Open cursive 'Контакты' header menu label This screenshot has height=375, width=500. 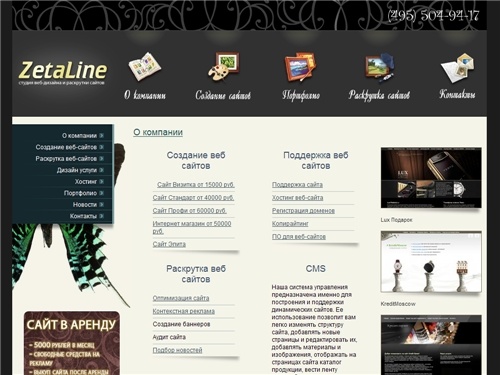457,94
